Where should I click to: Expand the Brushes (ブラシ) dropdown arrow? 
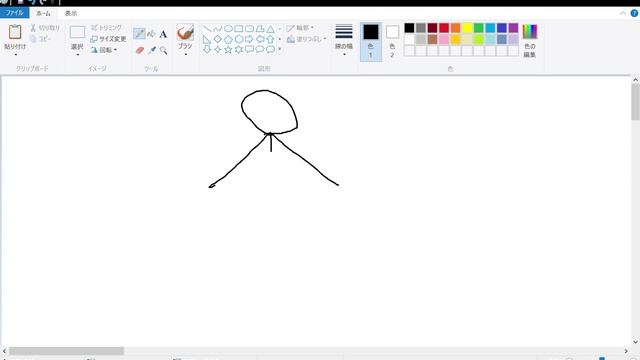[185, 54]
